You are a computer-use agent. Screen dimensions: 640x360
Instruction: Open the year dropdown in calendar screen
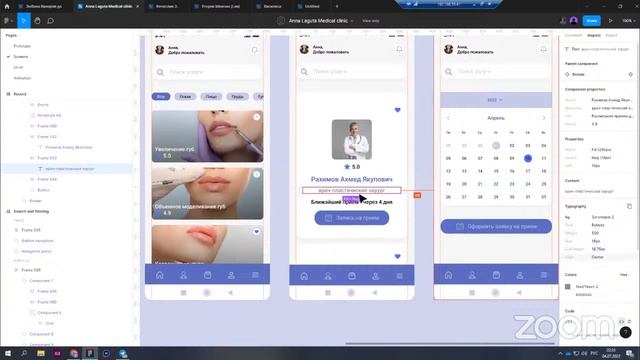point(495,100)
